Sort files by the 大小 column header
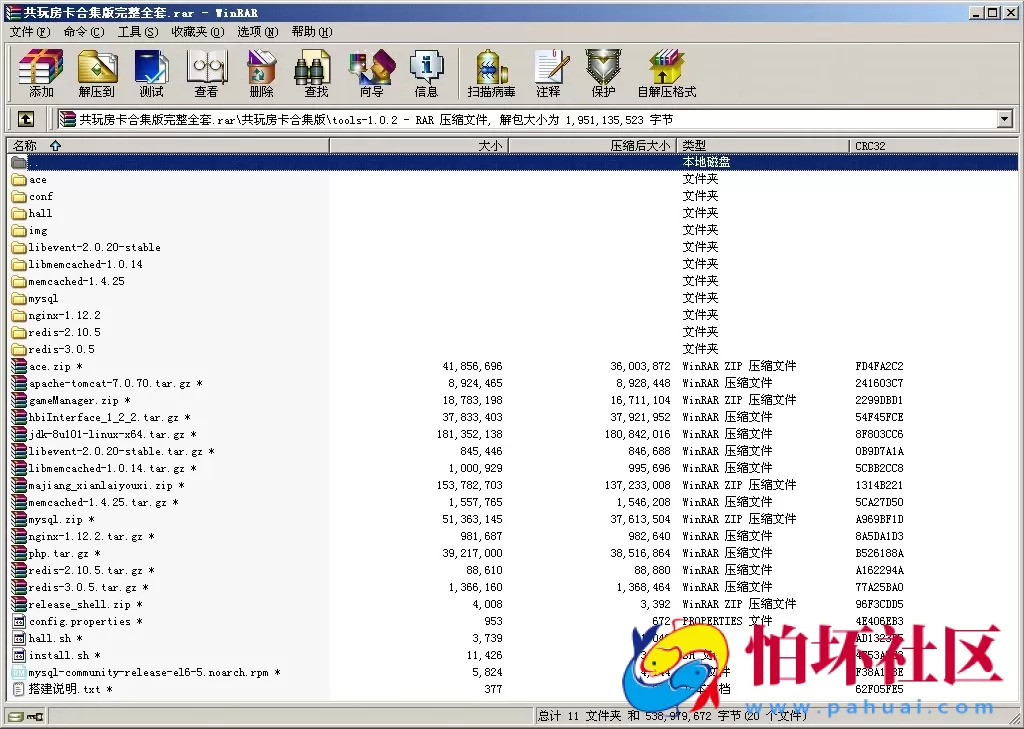Image resolution: width=1024 pixels, height=729 pixels. (490, 146)
